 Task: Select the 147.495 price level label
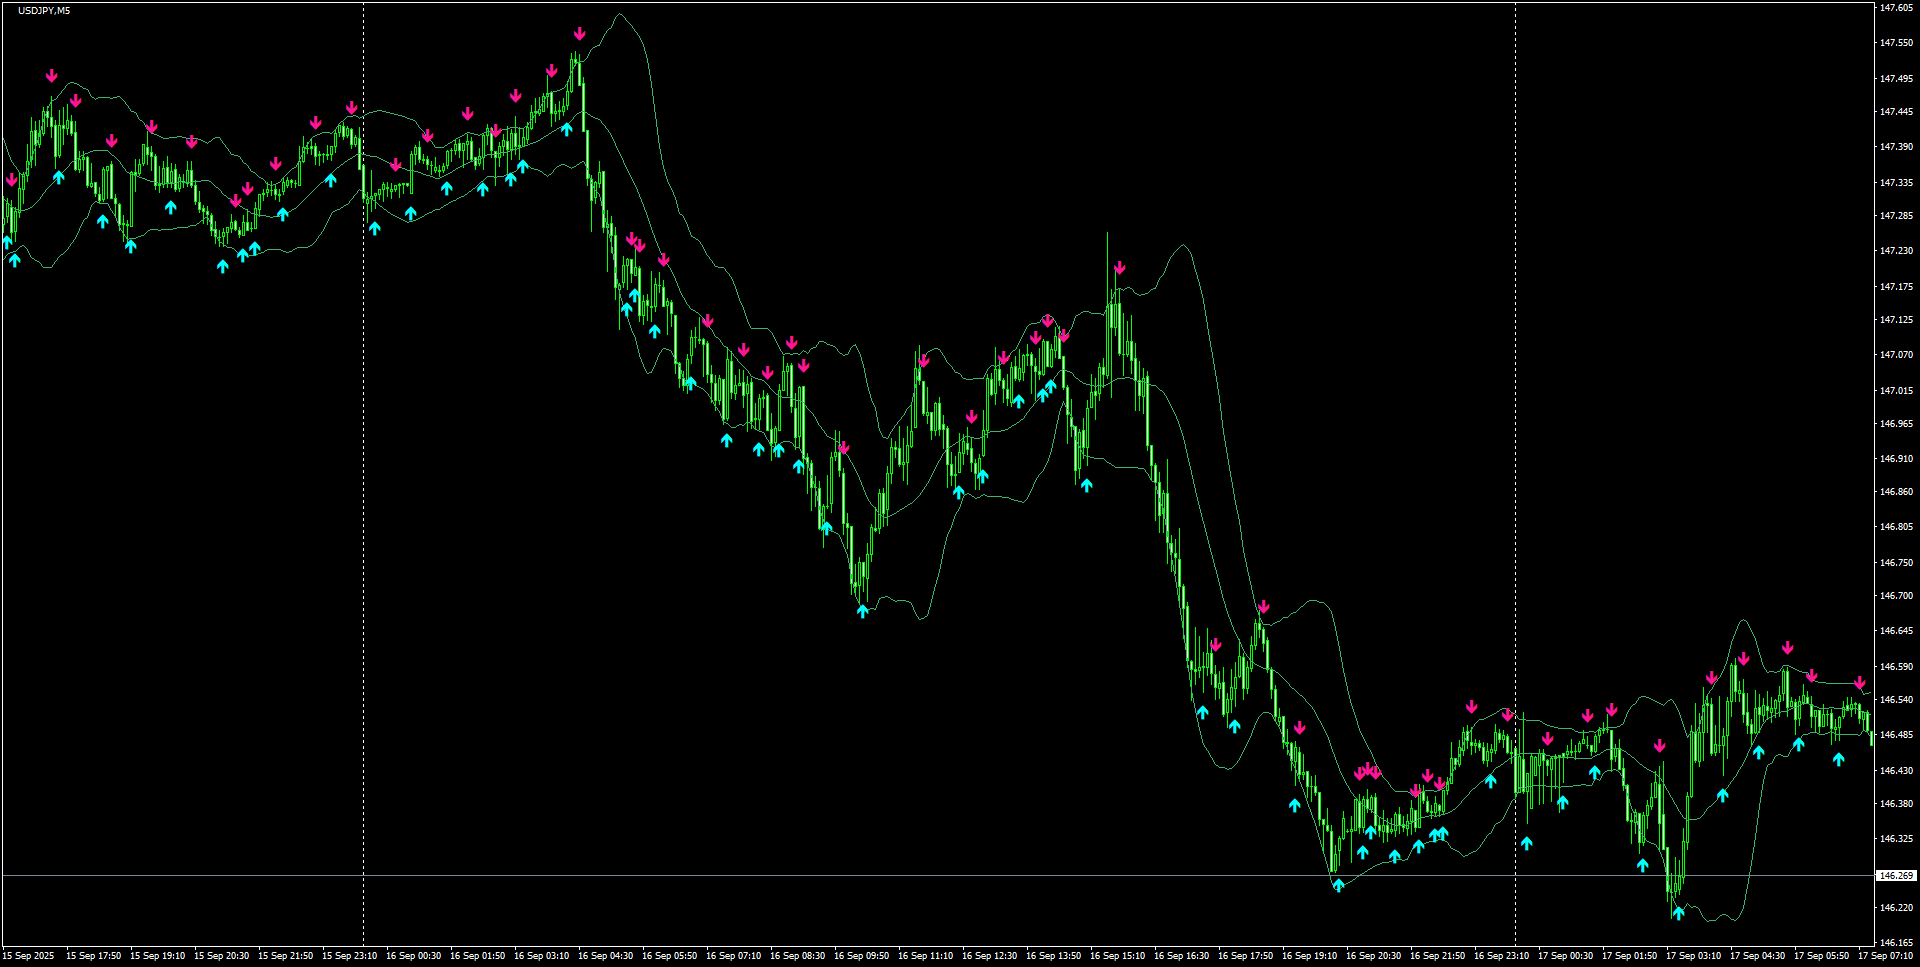tap(1896, 78)
